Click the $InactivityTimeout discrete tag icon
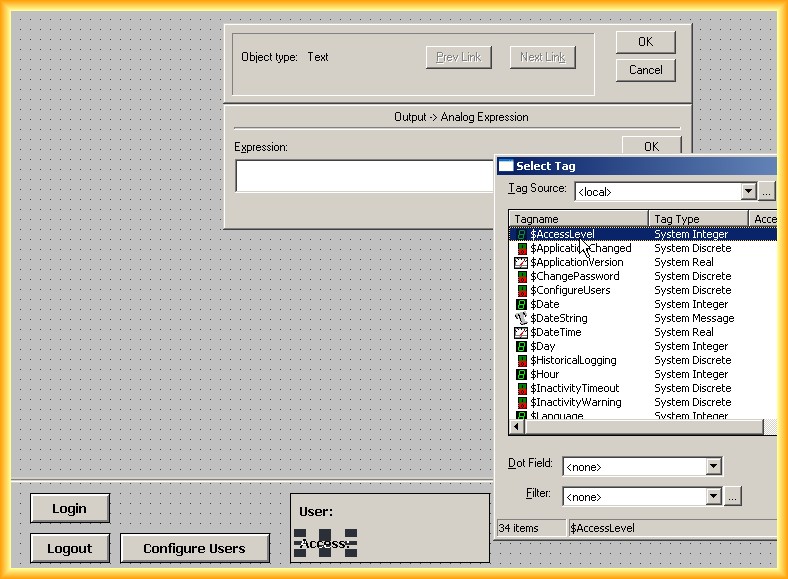The width and height of the screenshot is (788, 579). (521, 388)
